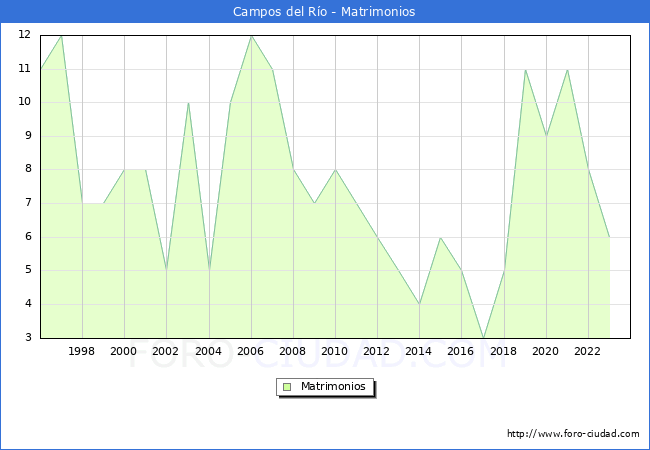Click the final 2023 data point at value 6

coord(609,237)
